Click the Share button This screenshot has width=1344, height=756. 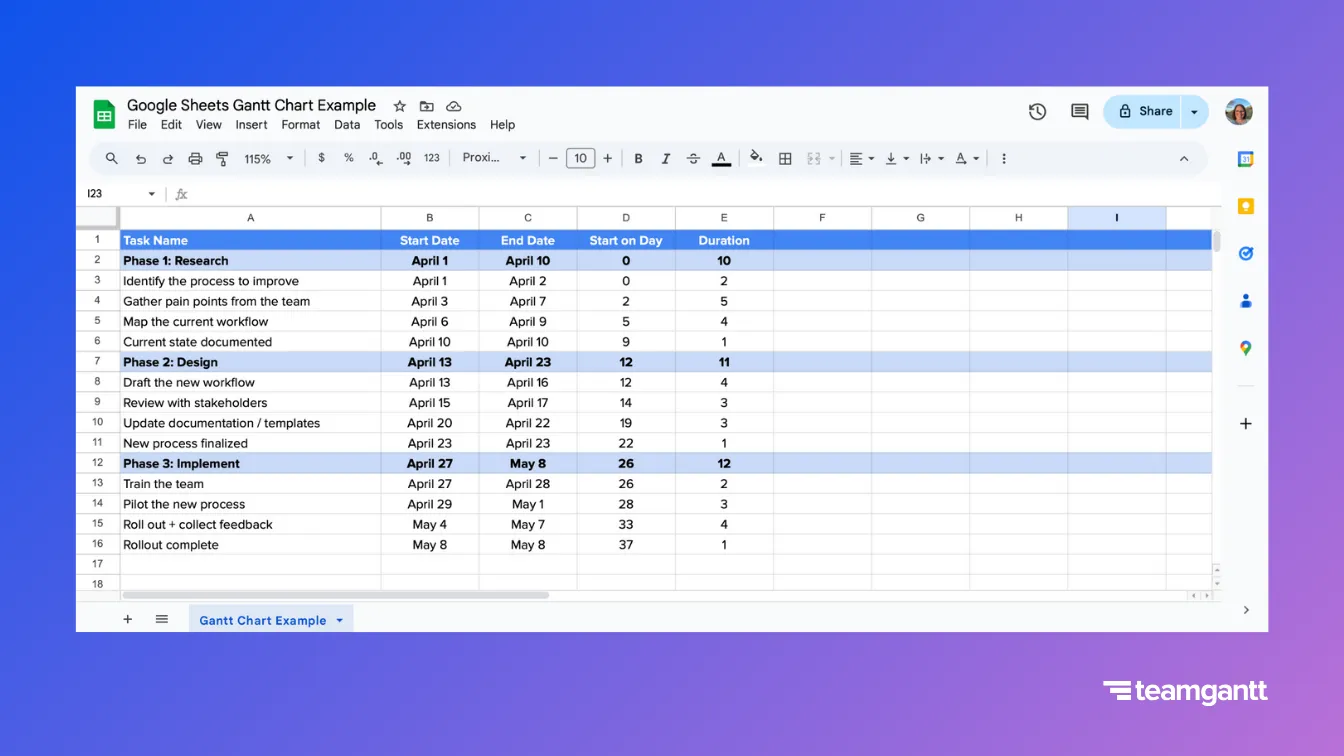1155,111
